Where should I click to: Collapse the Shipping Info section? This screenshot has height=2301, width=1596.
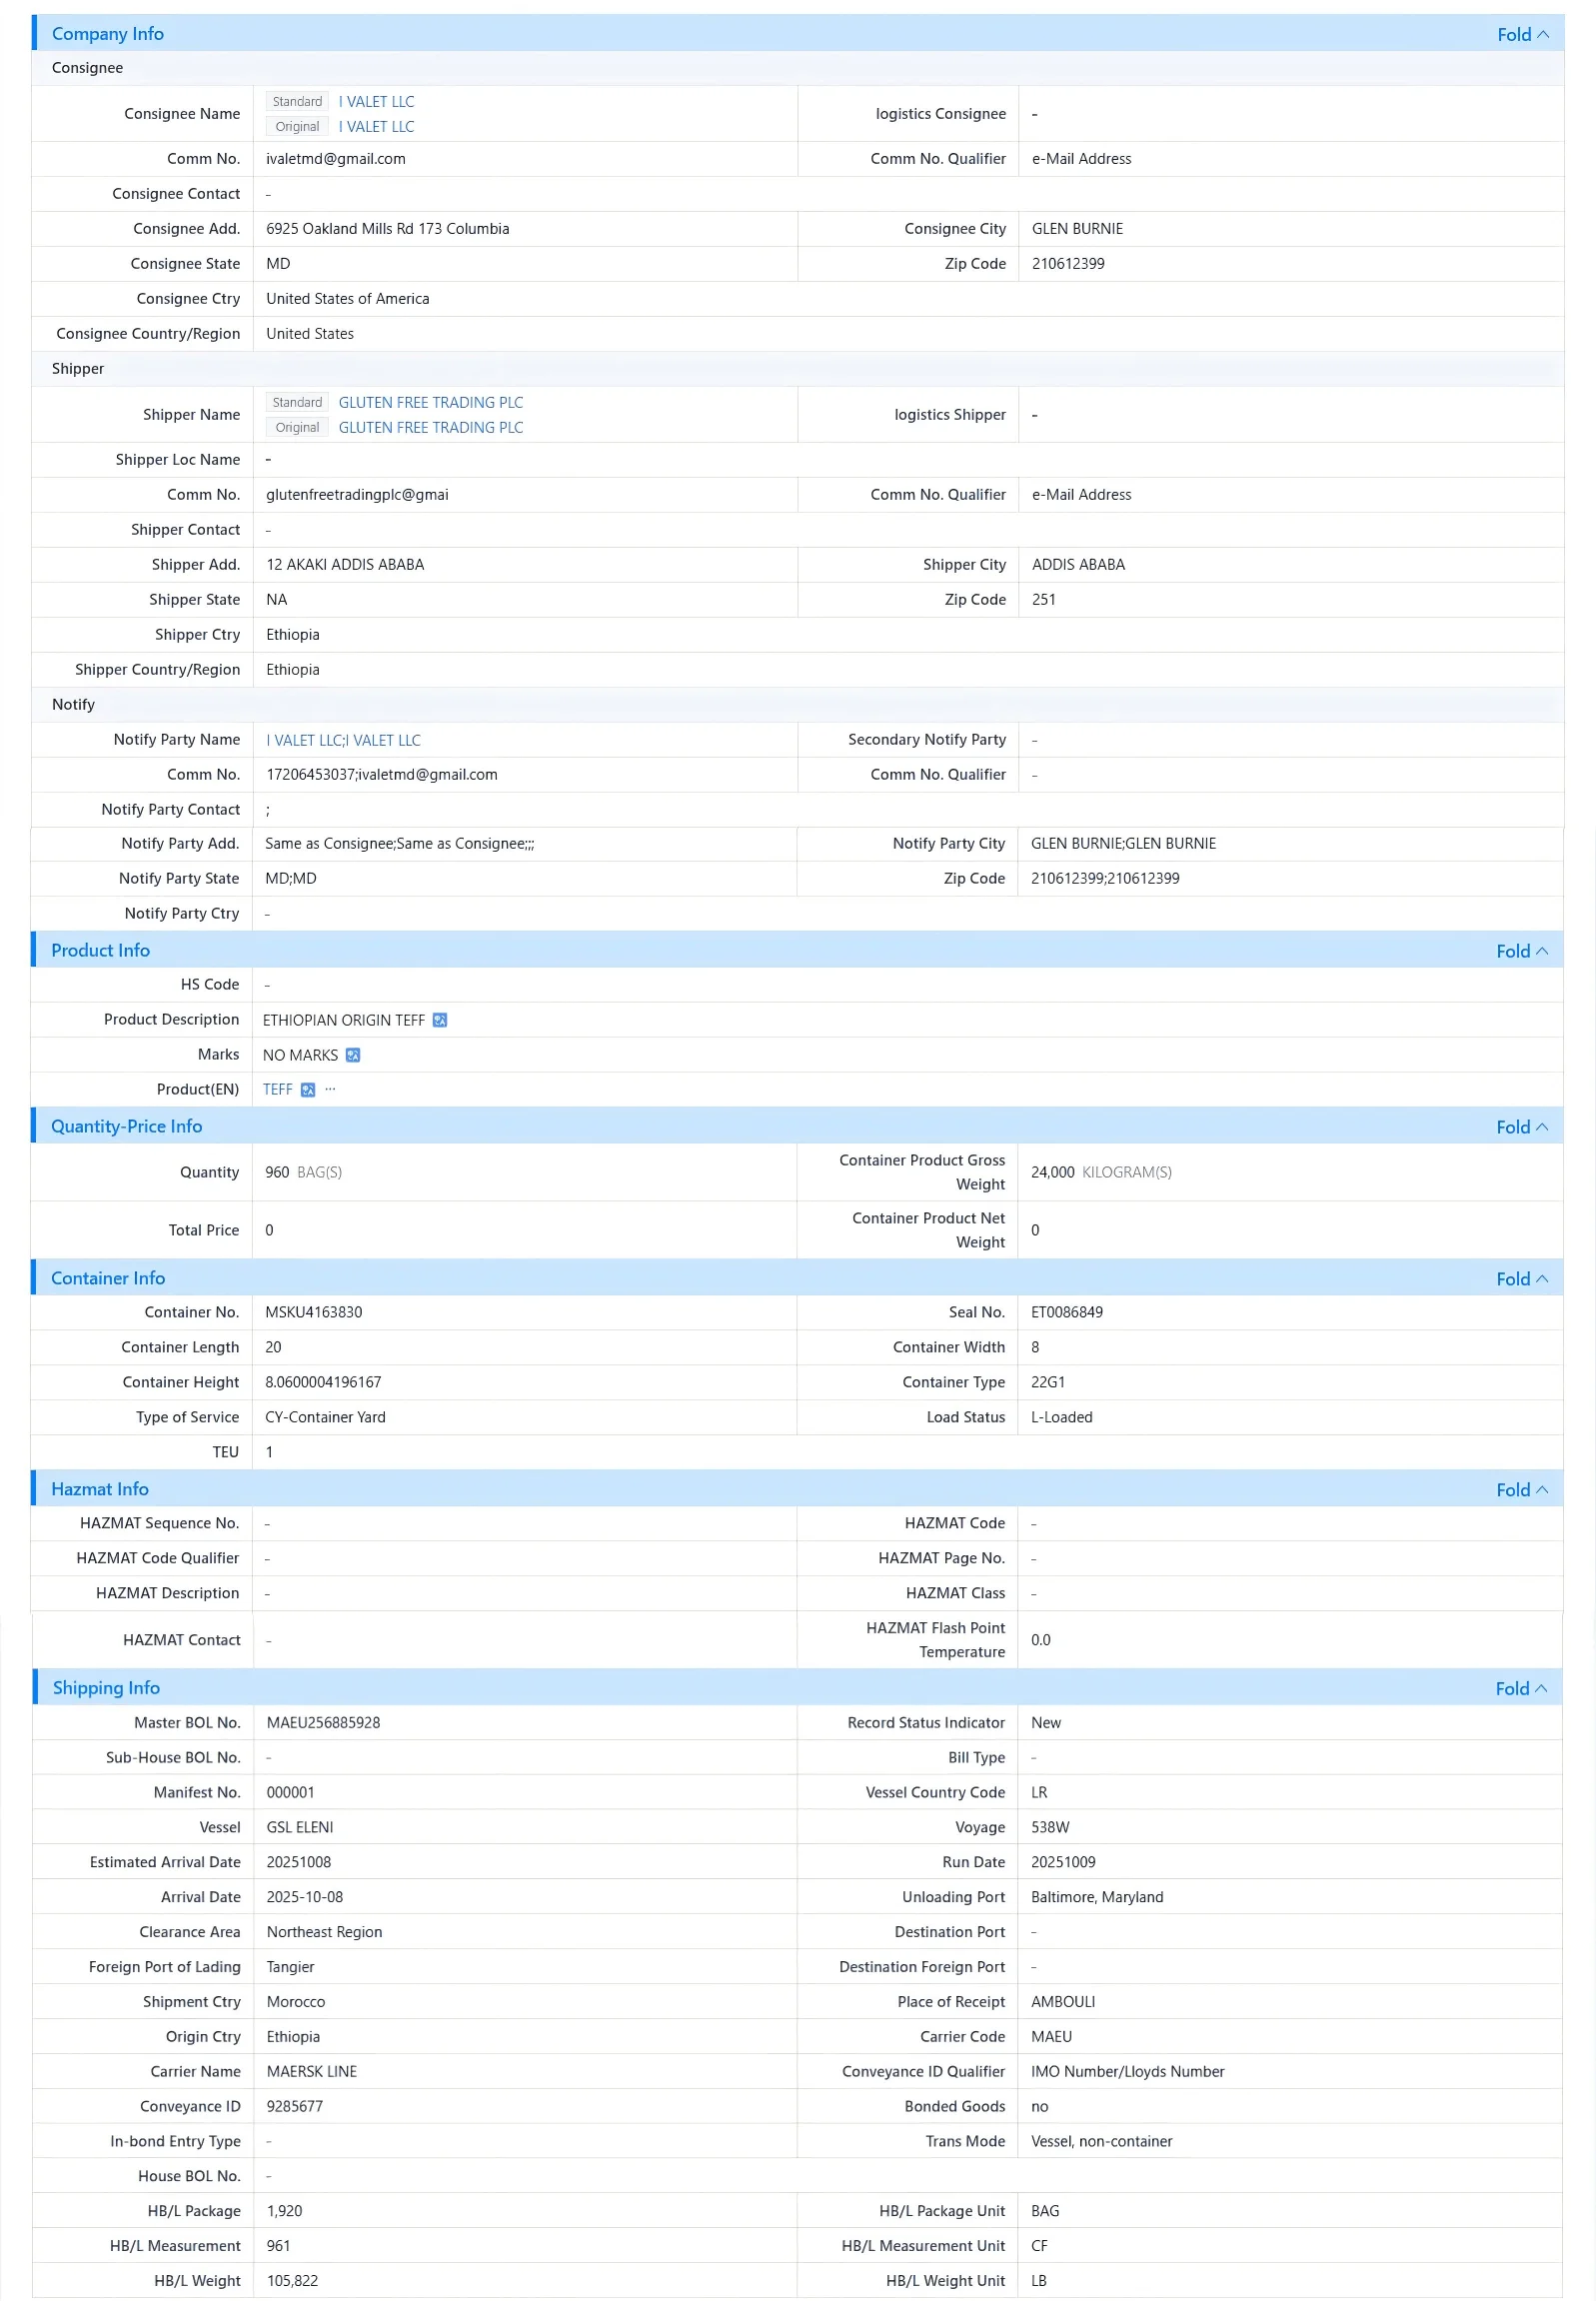[x=1522, y=1689]
